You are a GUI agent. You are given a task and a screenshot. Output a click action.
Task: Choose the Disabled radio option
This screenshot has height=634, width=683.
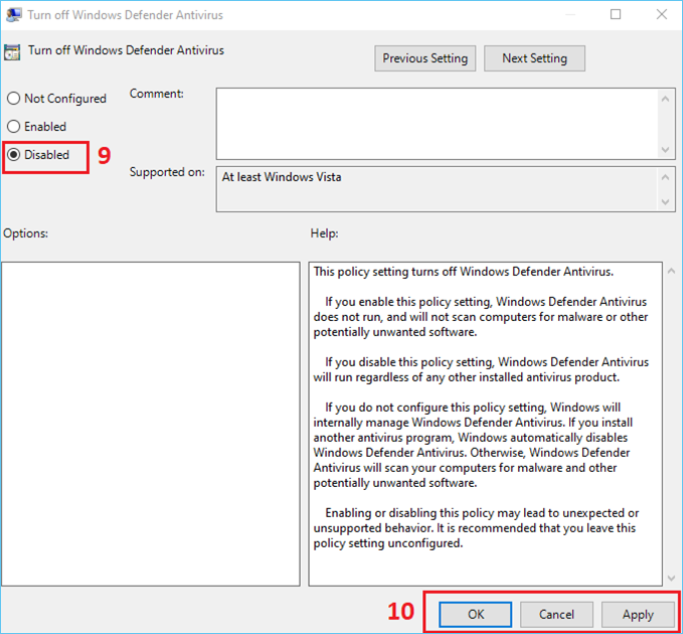tap(13, 155)
